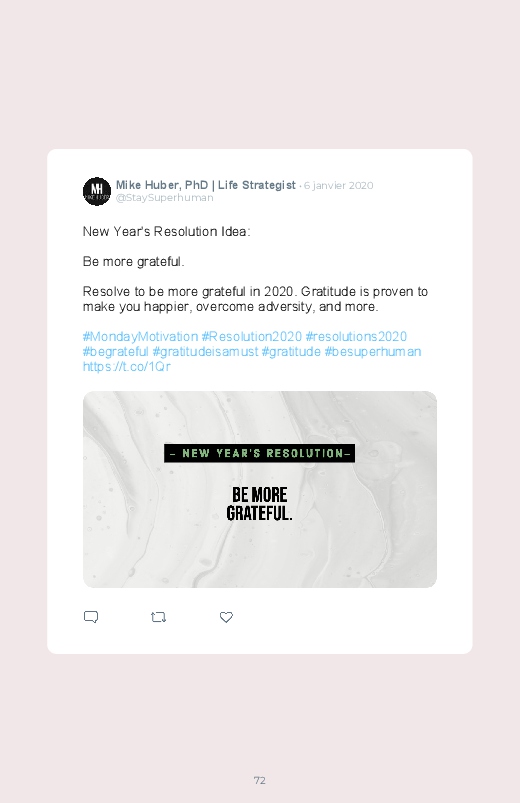
Task: Click the tweet text about gratitude
Action: [x=255, y=299]
